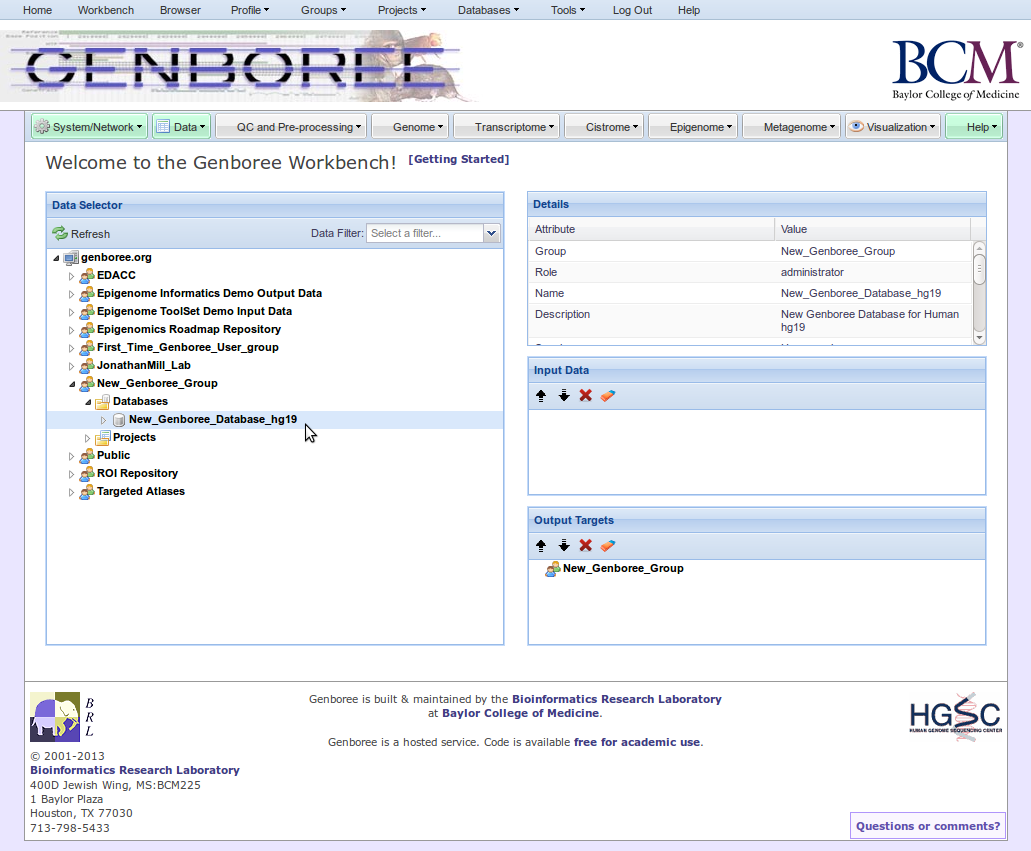
Task: Open the Databases top menu
Action: click(488, 10)
